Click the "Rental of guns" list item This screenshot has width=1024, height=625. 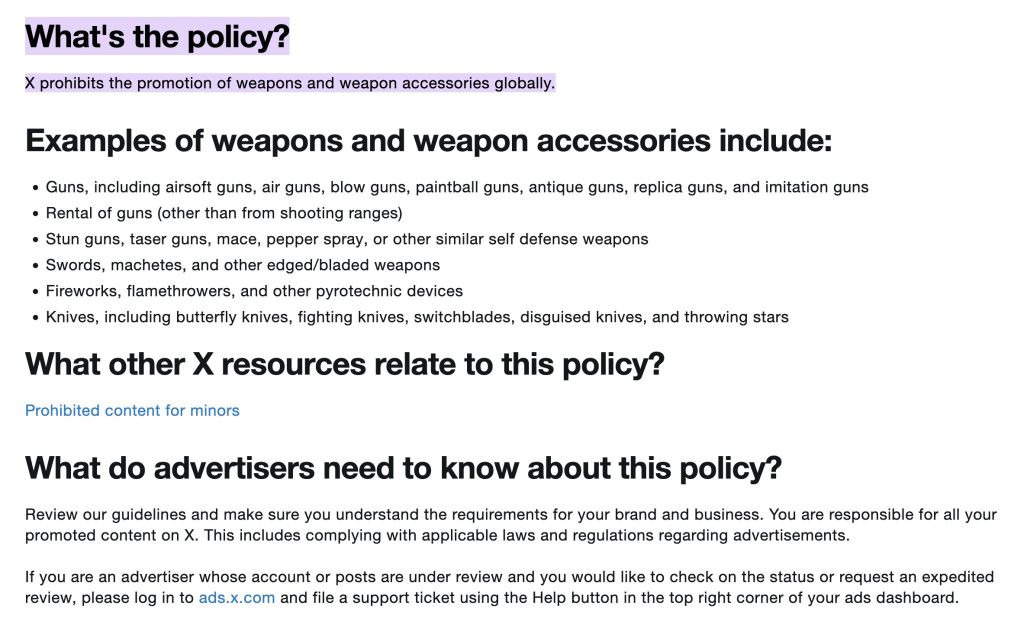coord(224,213)
